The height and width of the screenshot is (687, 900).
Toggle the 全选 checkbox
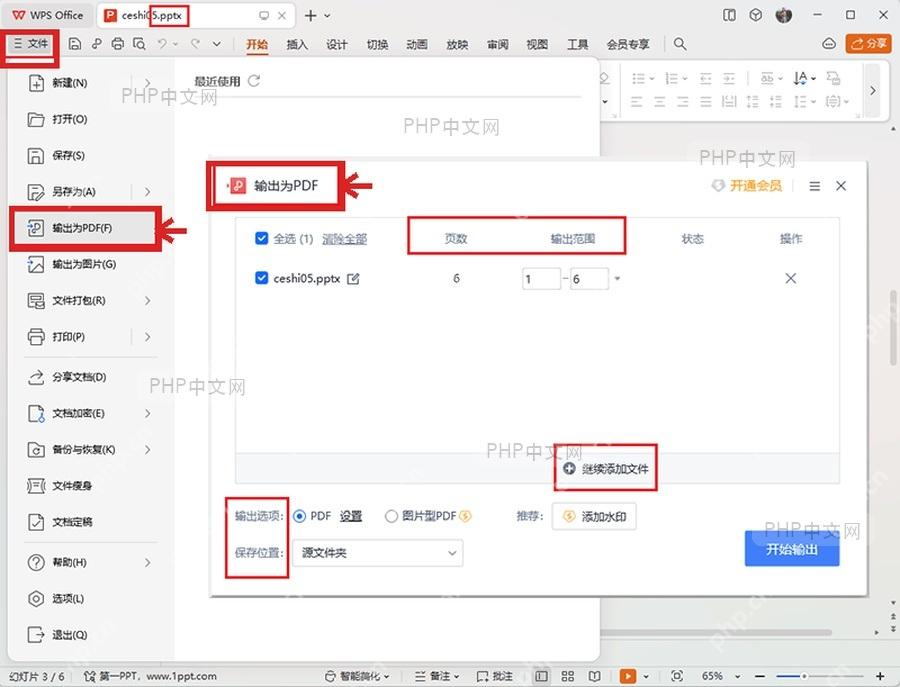261,238
